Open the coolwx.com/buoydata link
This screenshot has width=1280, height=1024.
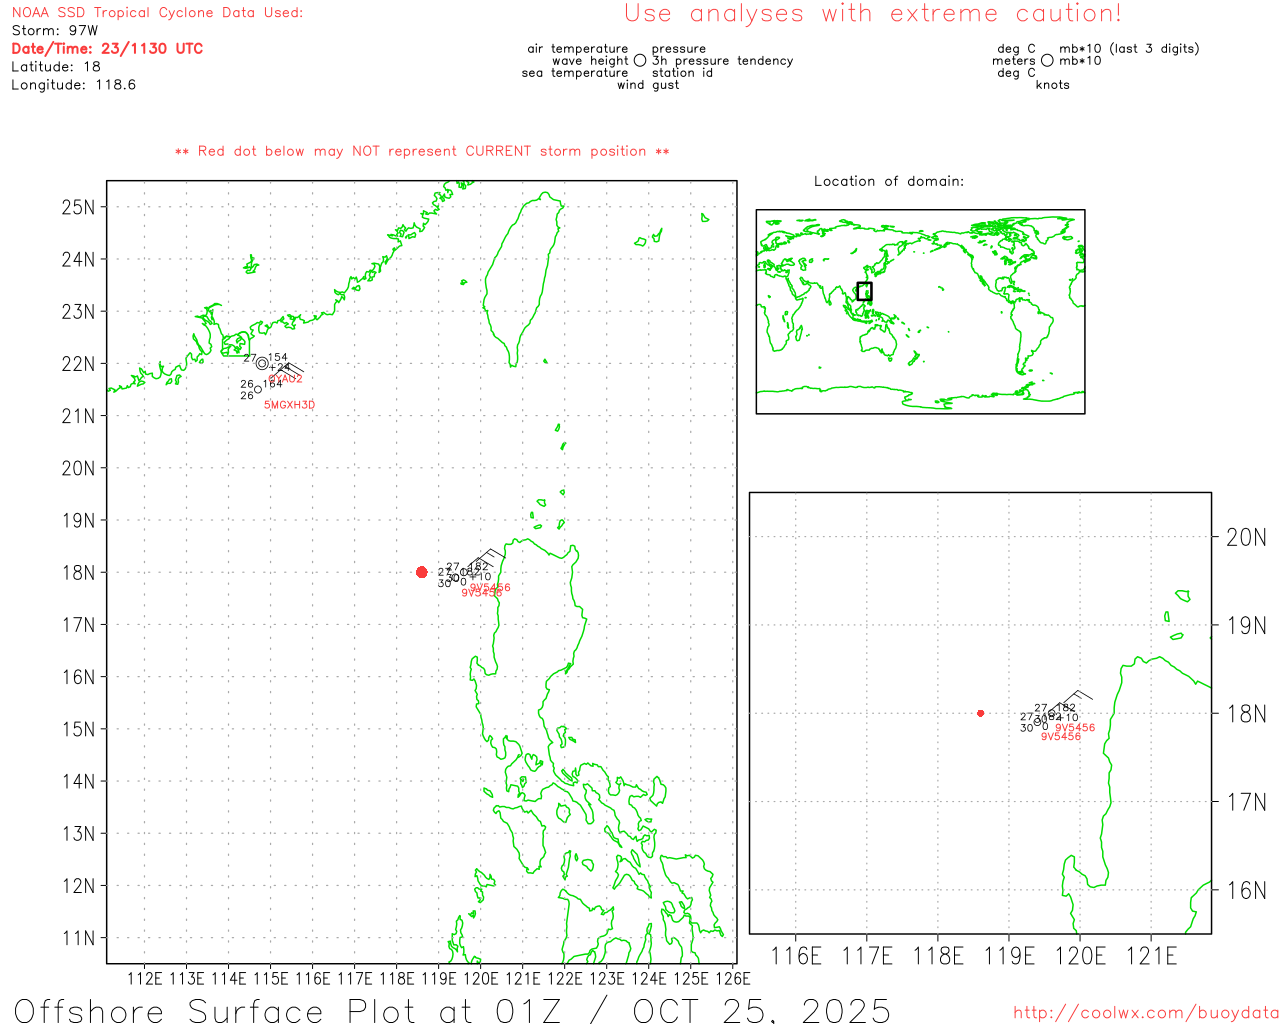pyautogui.click(x=1146, y=1013)
